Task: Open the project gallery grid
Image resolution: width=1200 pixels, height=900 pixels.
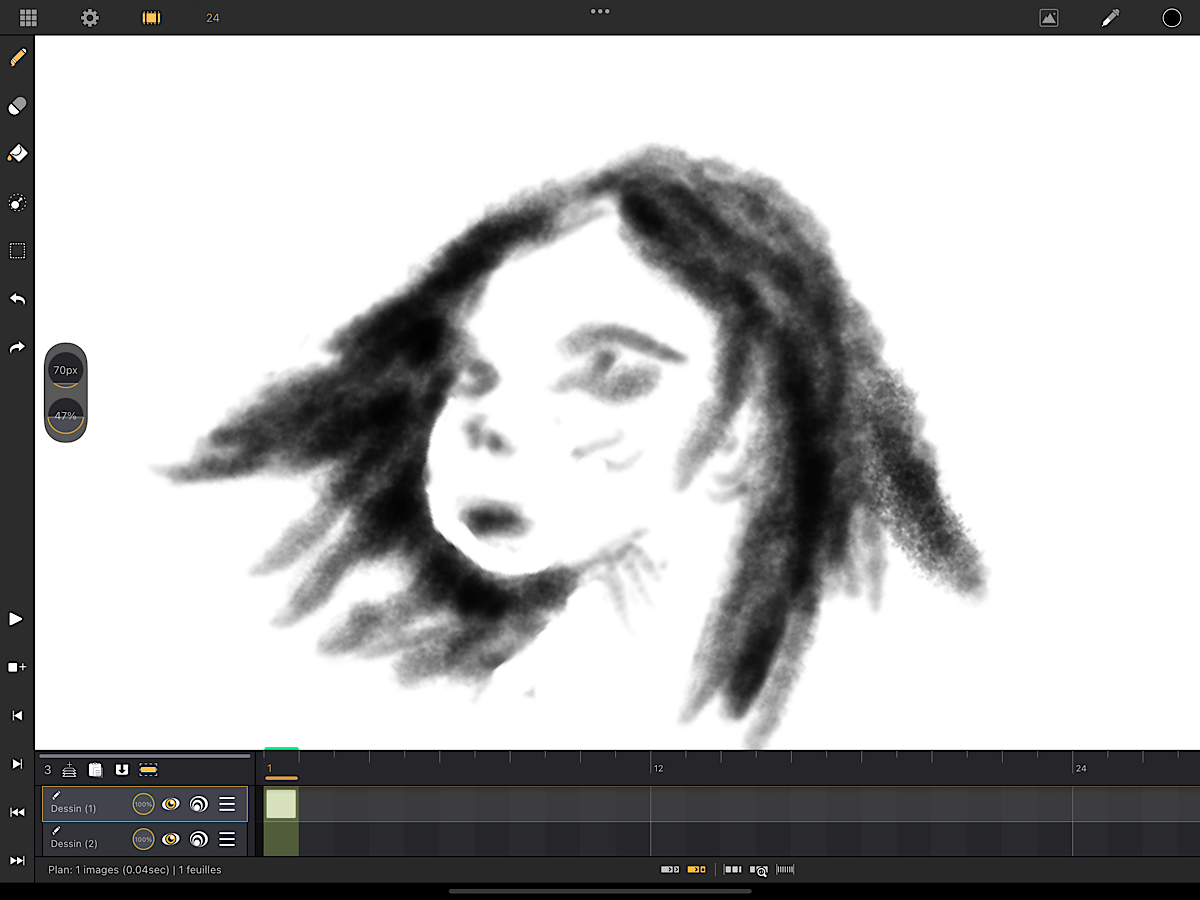Action: pos(28,18)
